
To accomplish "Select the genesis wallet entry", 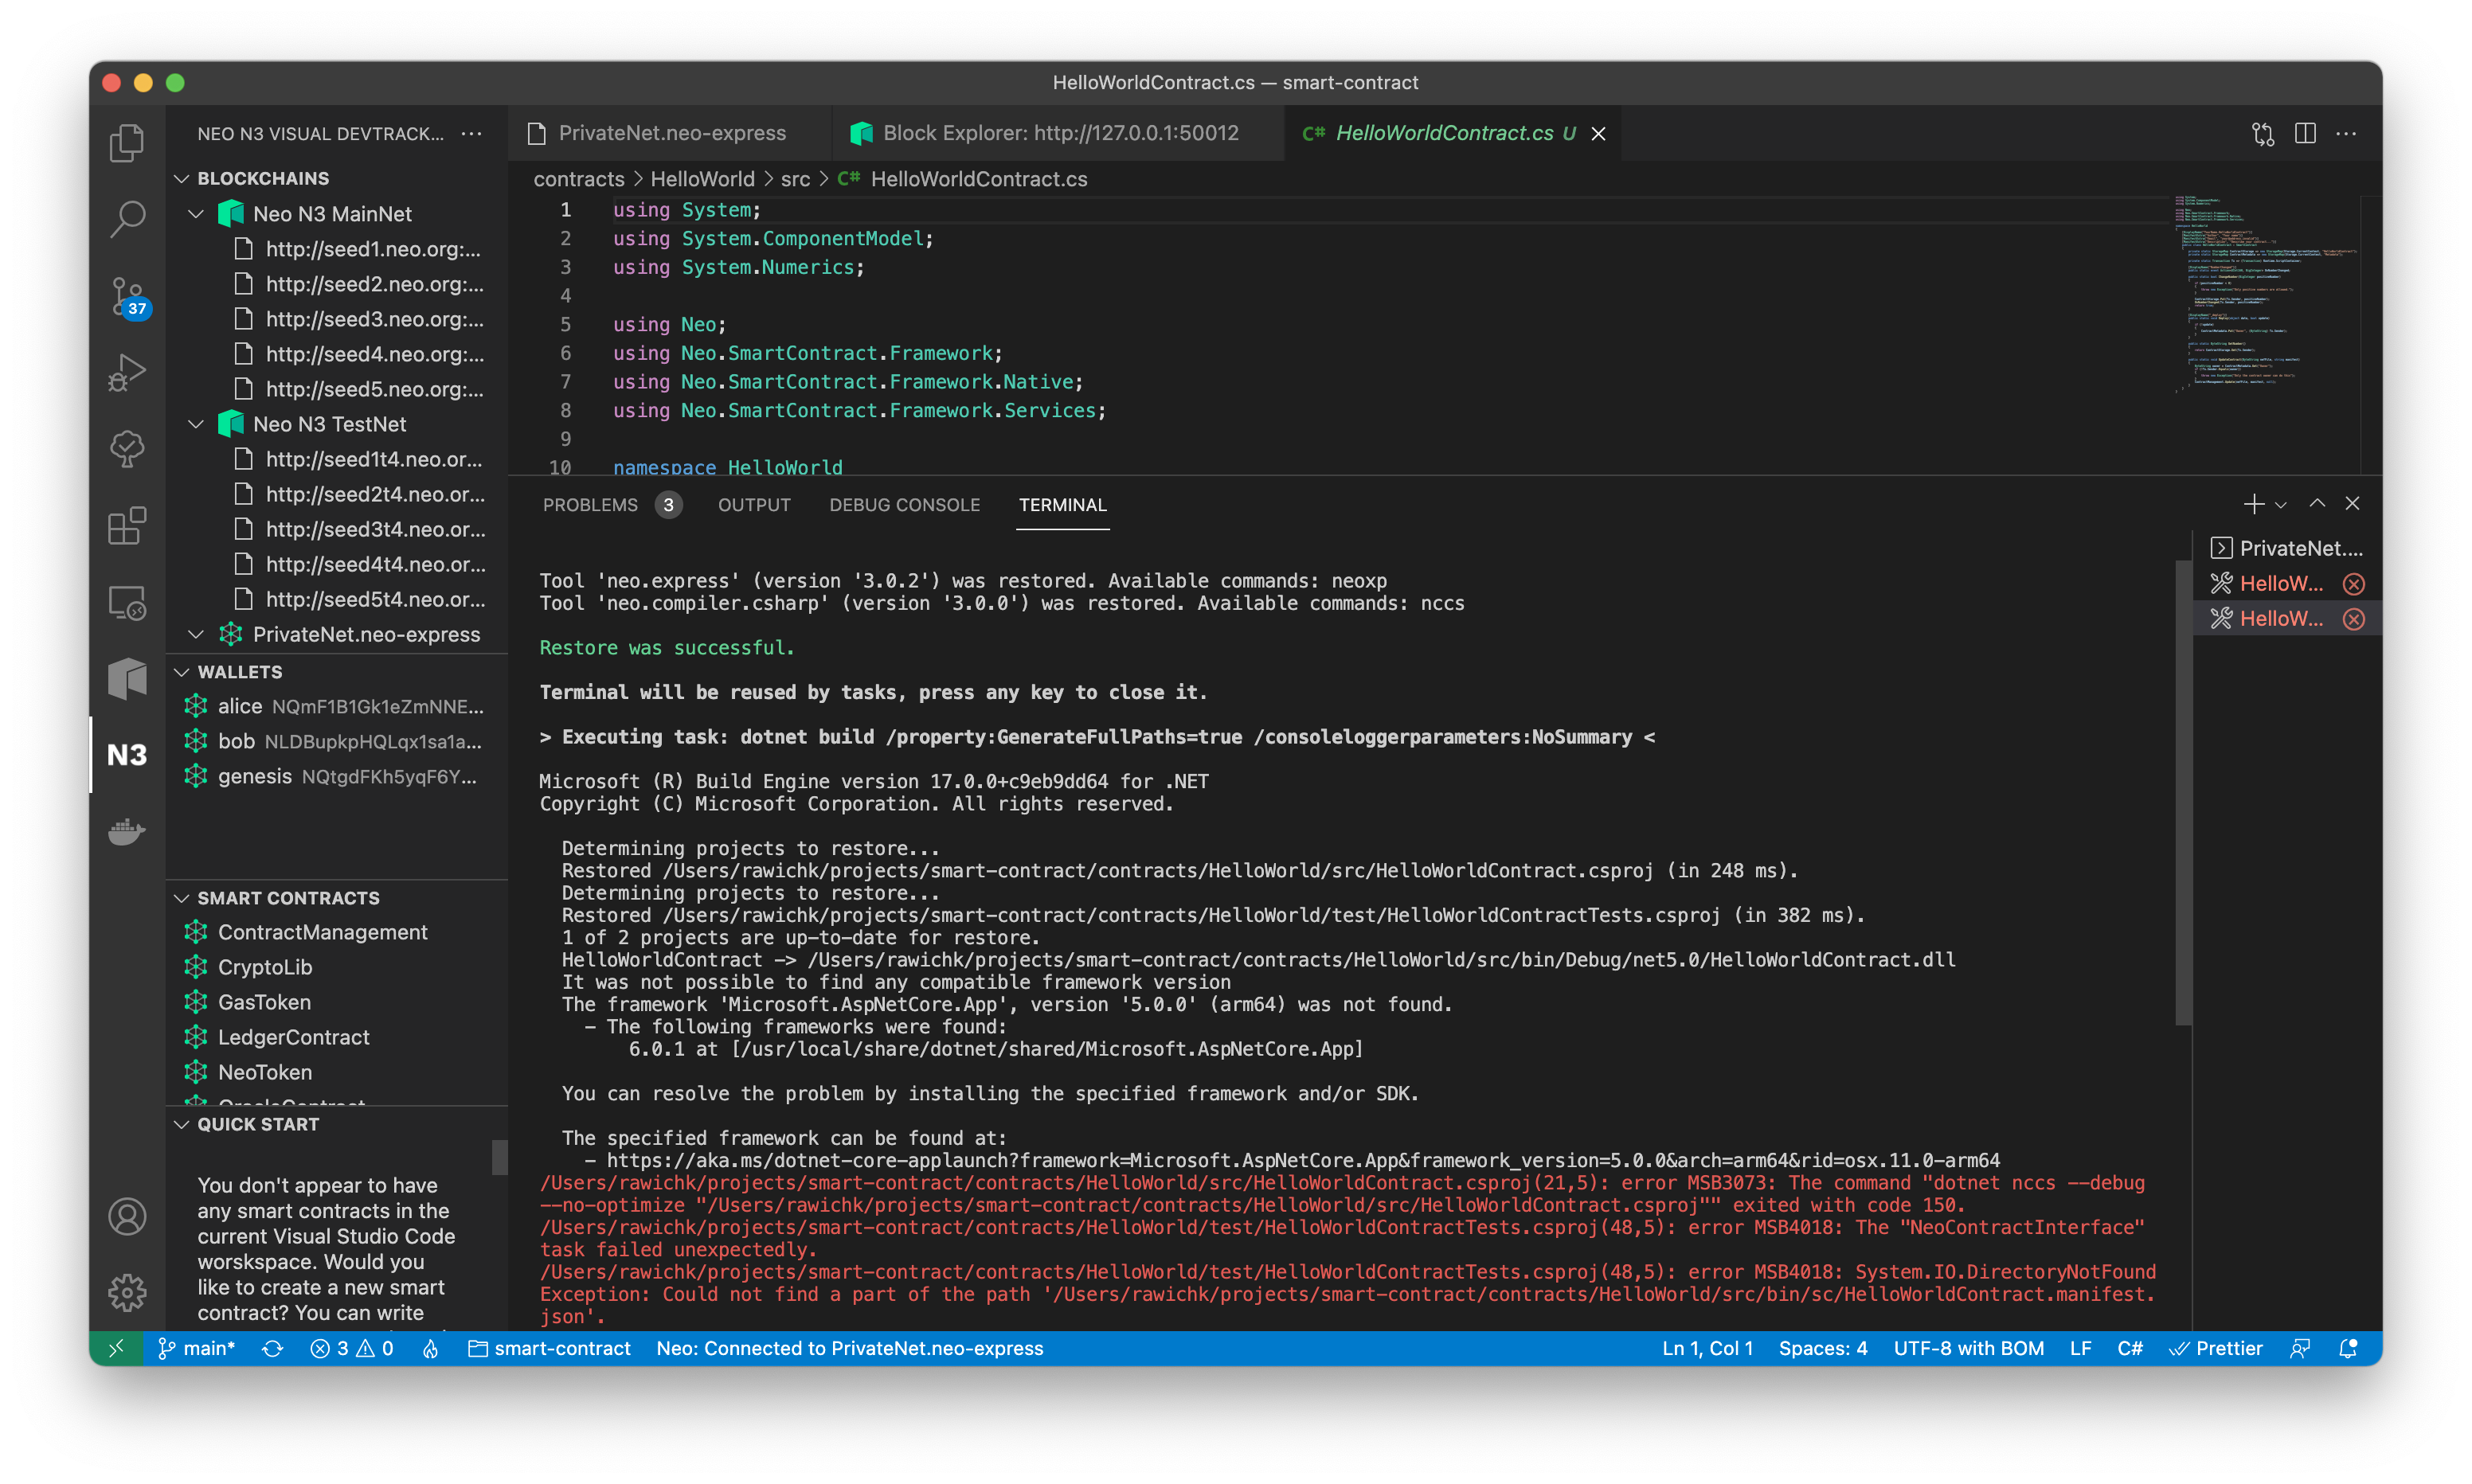I will click(x=255, y=776).
